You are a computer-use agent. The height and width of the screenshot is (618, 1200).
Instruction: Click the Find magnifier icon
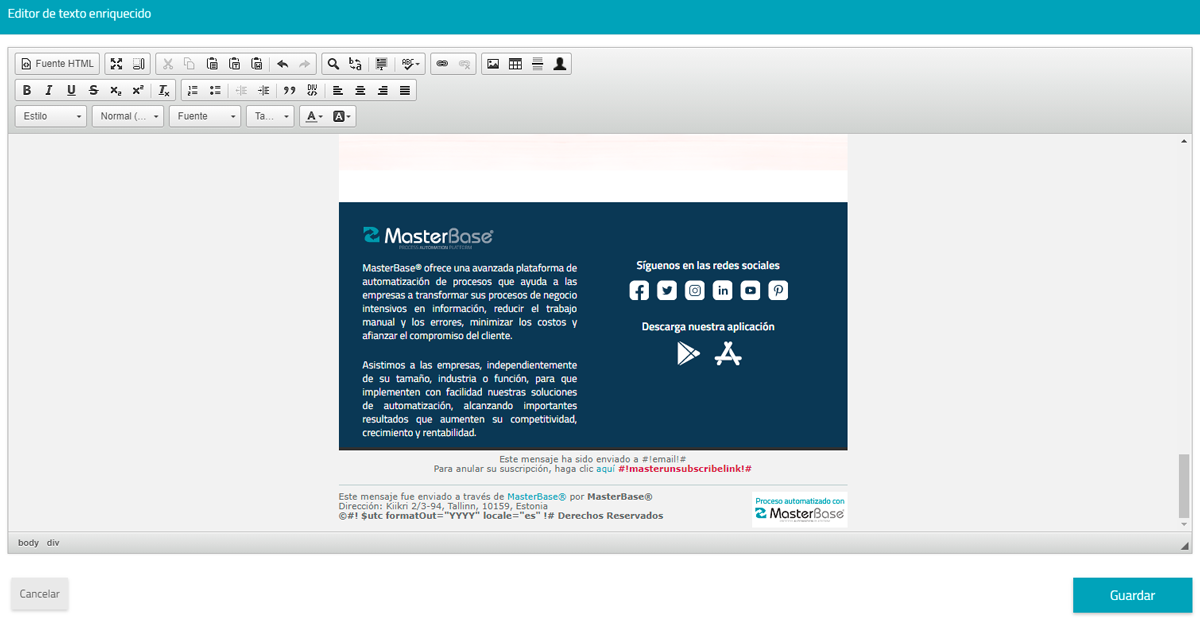pyautogui.click(x=333, y=64)
